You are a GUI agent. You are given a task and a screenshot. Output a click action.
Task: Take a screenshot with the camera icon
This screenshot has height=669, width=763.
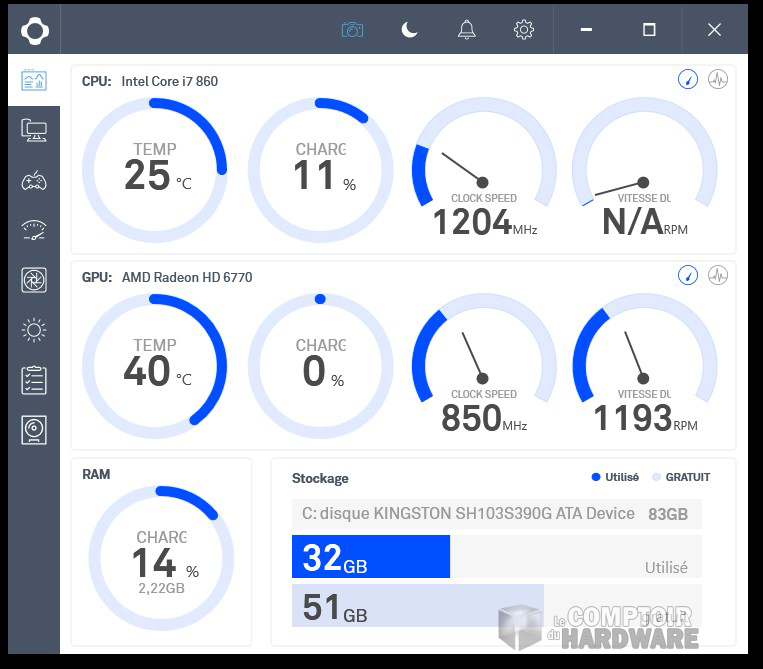[x=352, y=30]
